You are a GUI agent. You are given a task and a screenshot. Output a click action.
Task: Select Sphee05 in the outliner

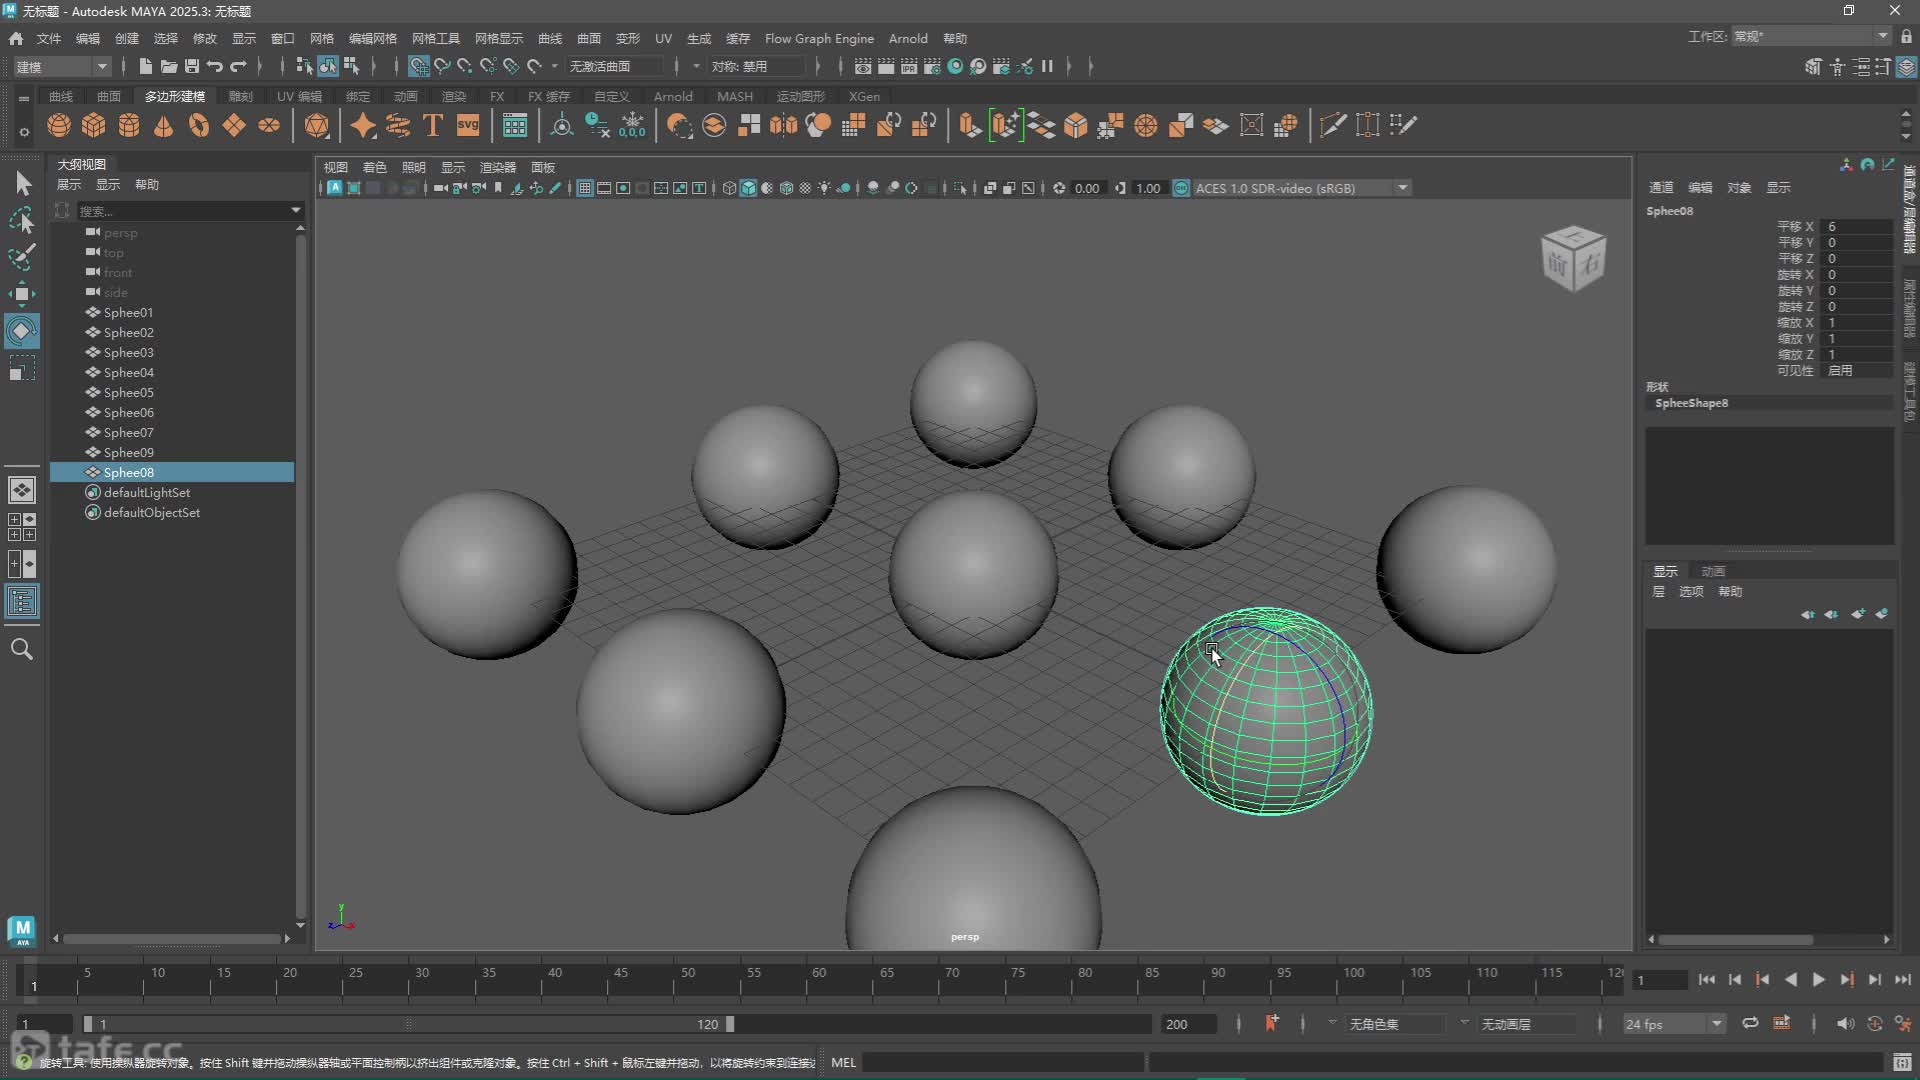(x=129, y=392)
